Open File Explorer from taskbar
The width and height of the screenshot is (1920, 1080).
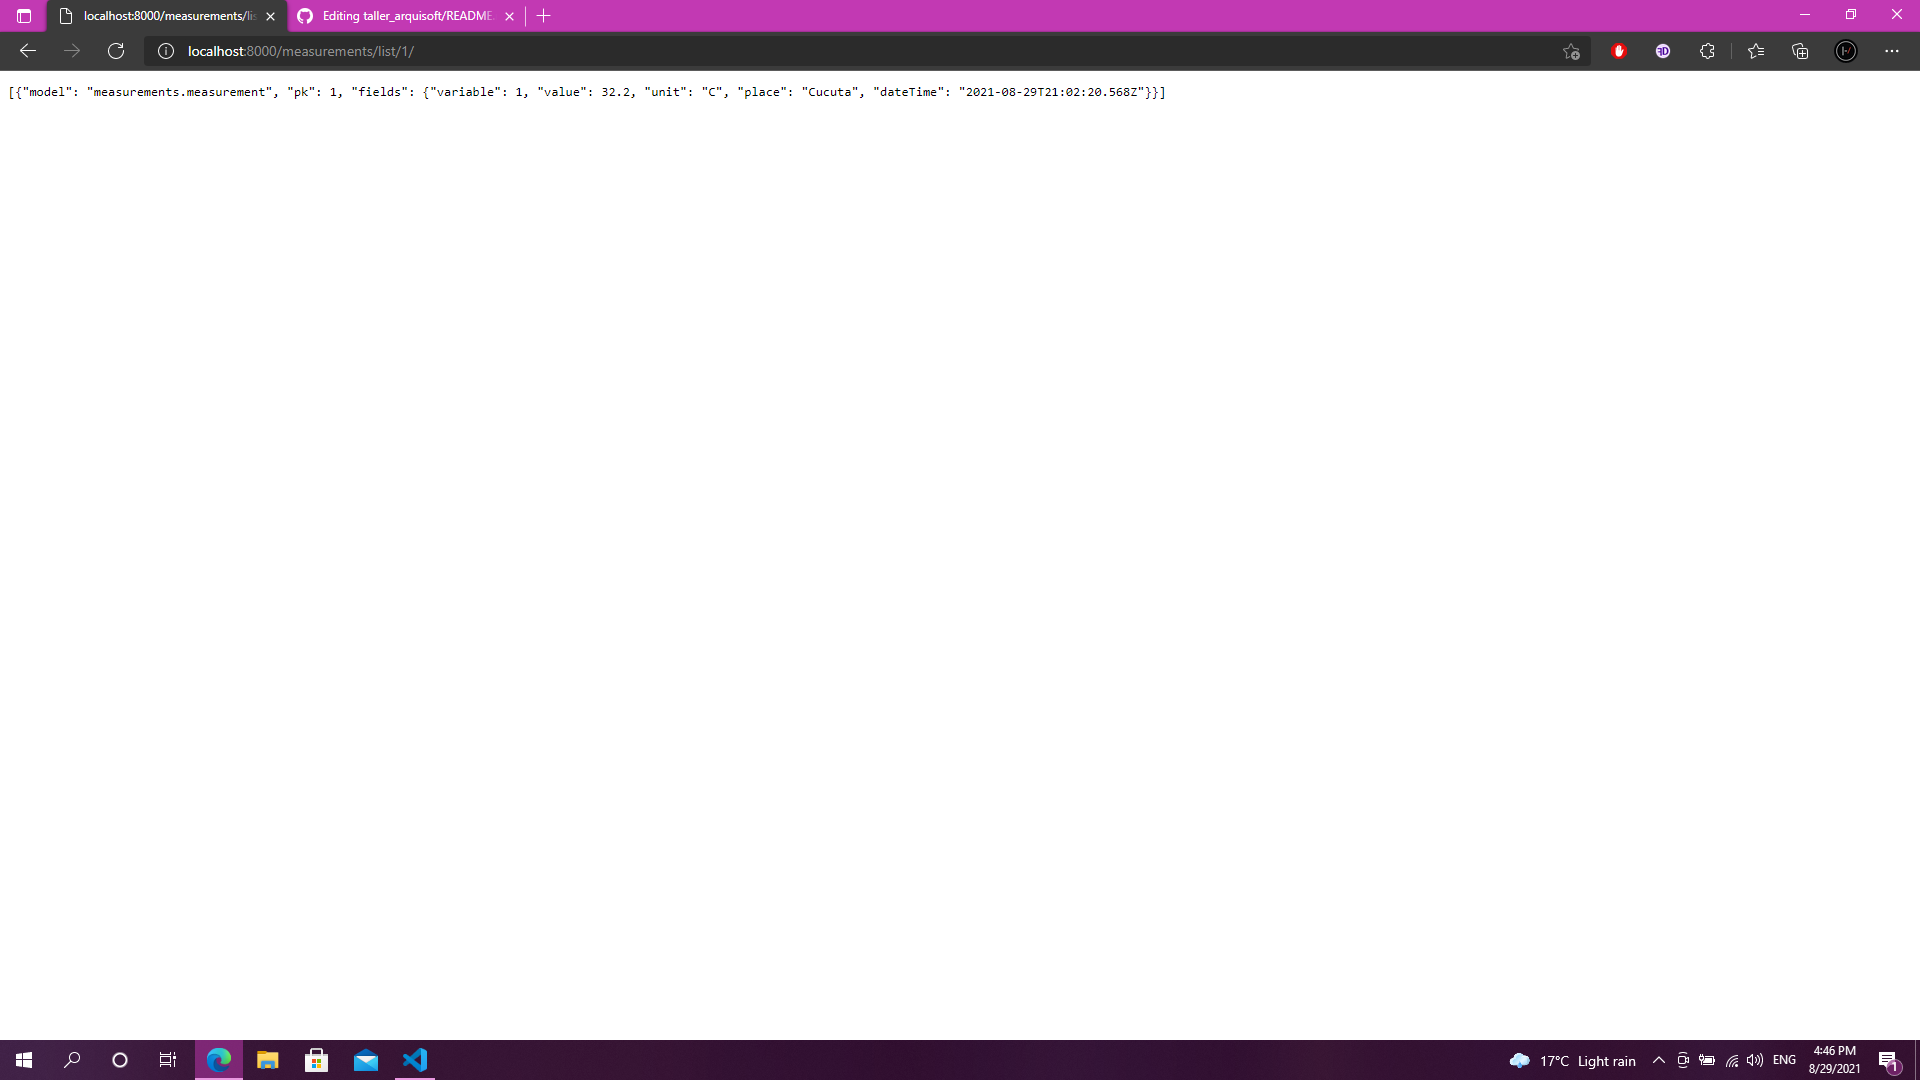click(x=267, y=1060)
